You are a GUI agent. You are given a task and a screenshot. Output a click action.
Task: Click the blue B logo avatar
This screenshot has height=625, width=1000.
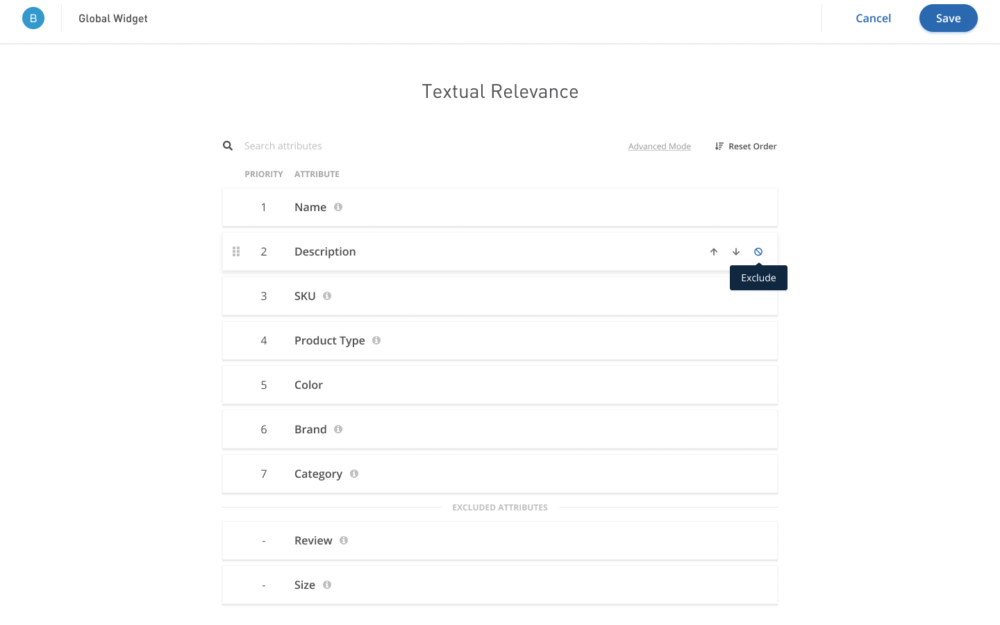(x=33, y=18)
